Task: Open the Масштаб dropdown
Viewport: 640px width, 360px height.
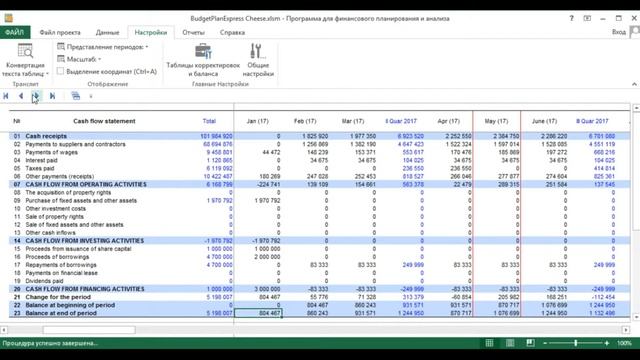Action: pyautogui.click(x=79, y=59)
